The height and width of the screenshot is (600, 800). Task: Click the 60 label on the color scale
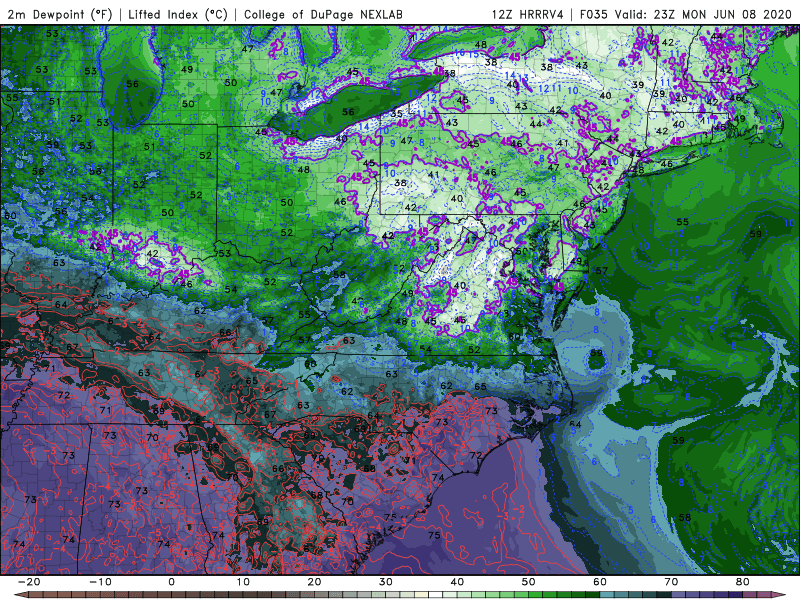coord(600,582)
